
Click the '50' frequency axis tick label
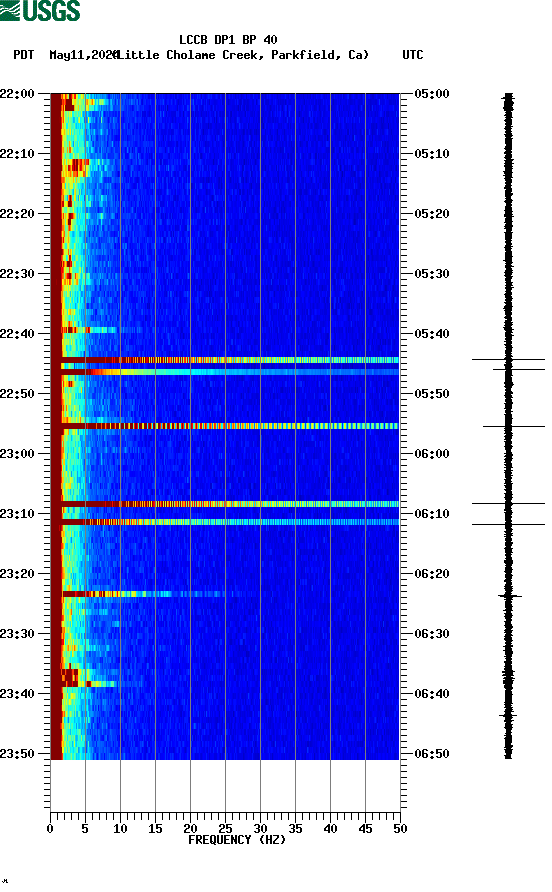click(x=400, y=829)
